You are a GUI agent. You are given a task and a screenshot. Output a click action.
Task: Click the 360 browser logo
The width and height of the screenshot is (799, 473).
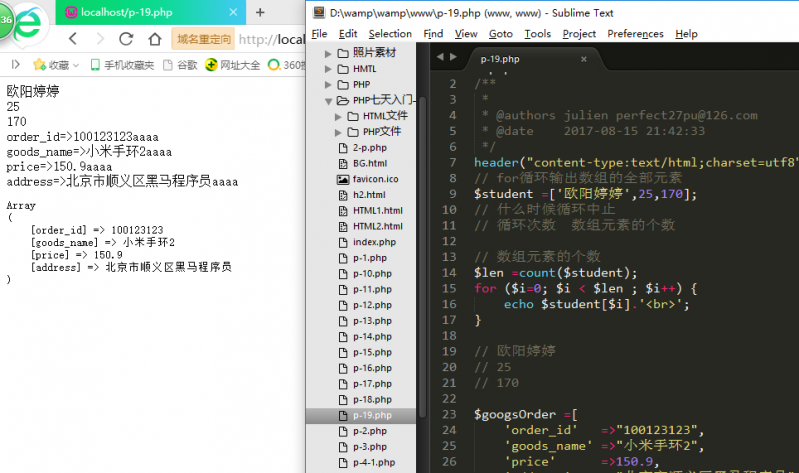coord(22,26)
